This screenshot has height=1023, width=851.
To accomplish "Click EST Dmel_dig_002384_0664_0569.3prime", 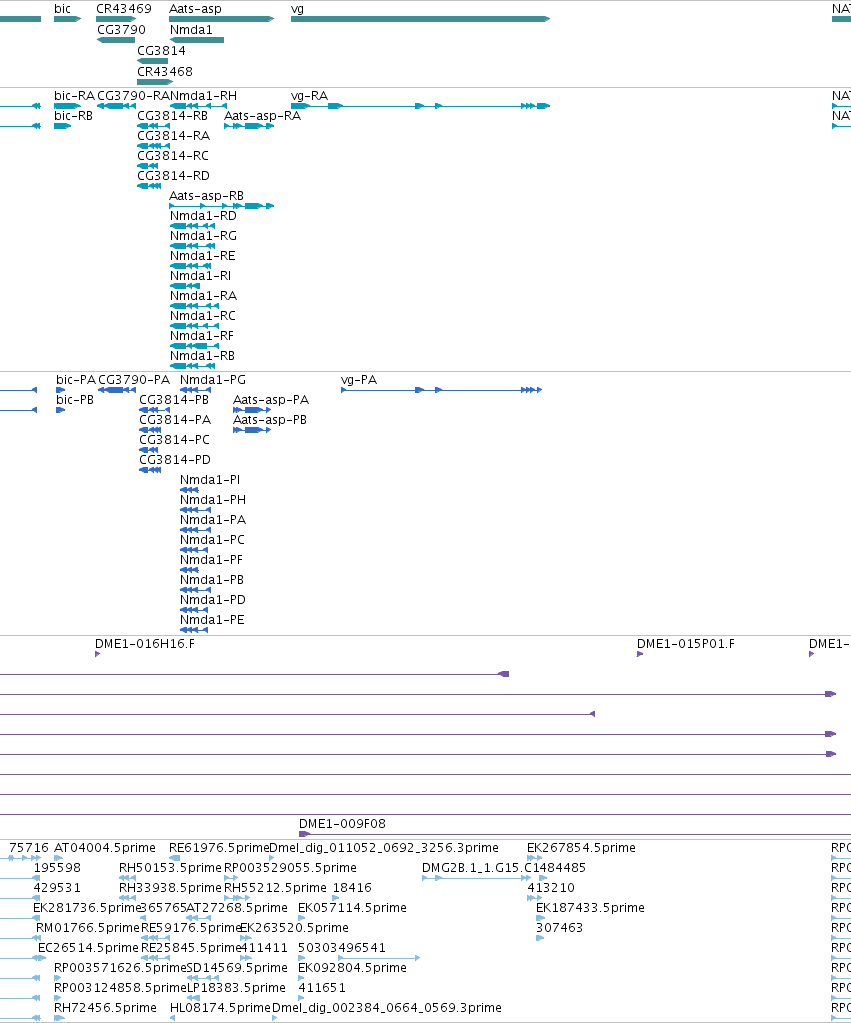I will (387, 1008).
